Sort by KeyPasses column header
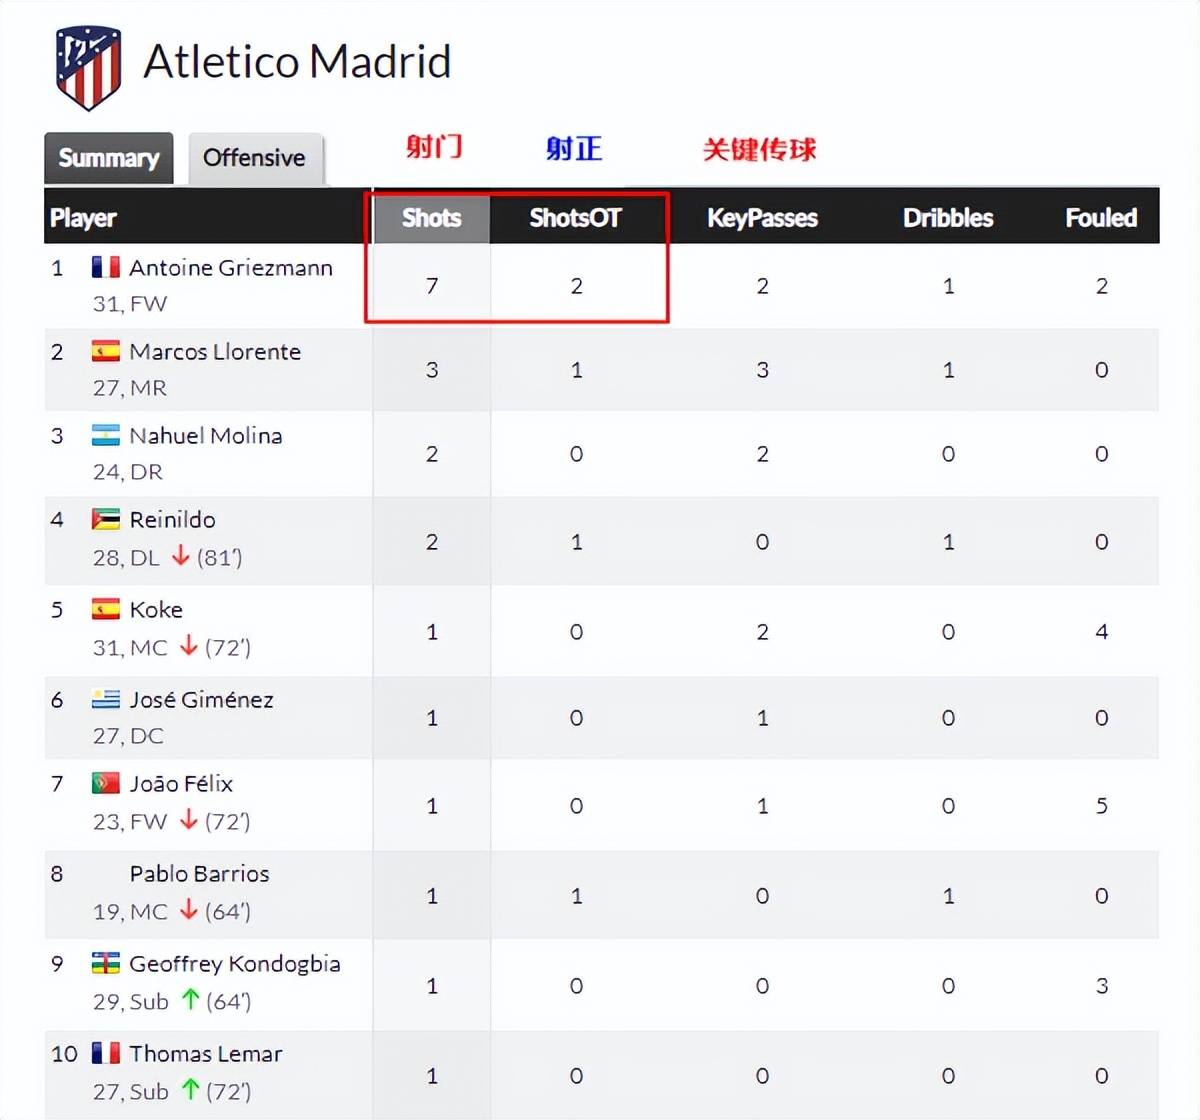The image size is (1200, 1120). pos(762,218)
